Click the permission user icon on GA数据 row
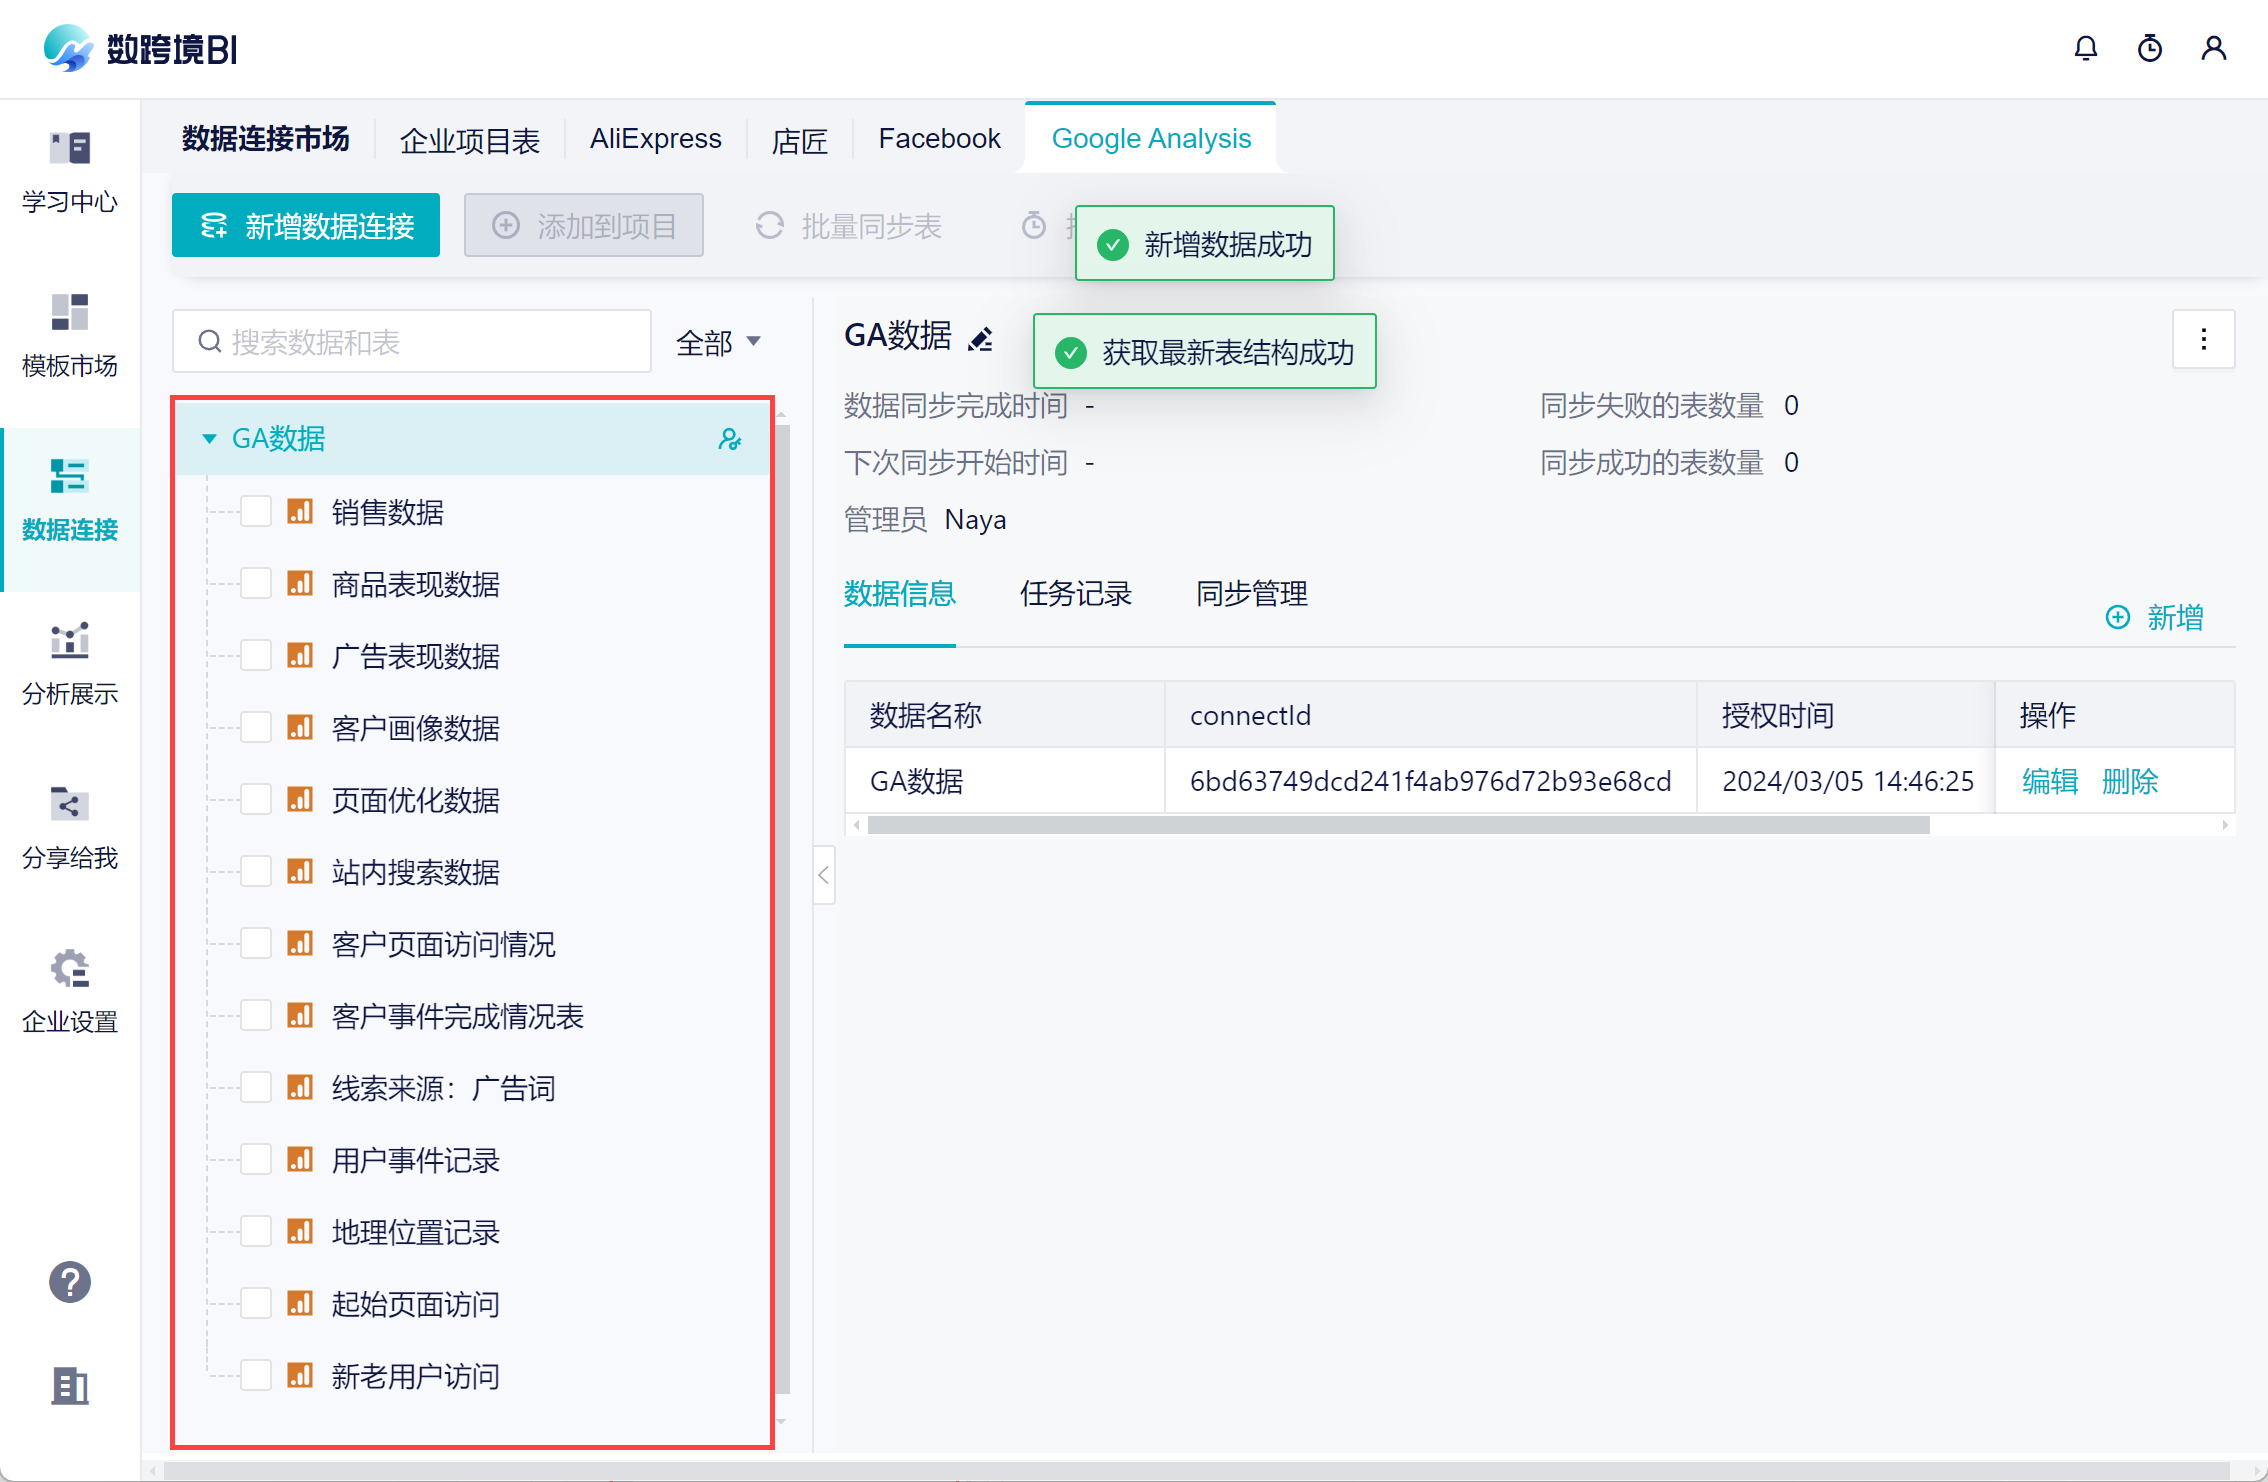The image size is (2268, 1482). pyautogui.click(x=729, y=439)
